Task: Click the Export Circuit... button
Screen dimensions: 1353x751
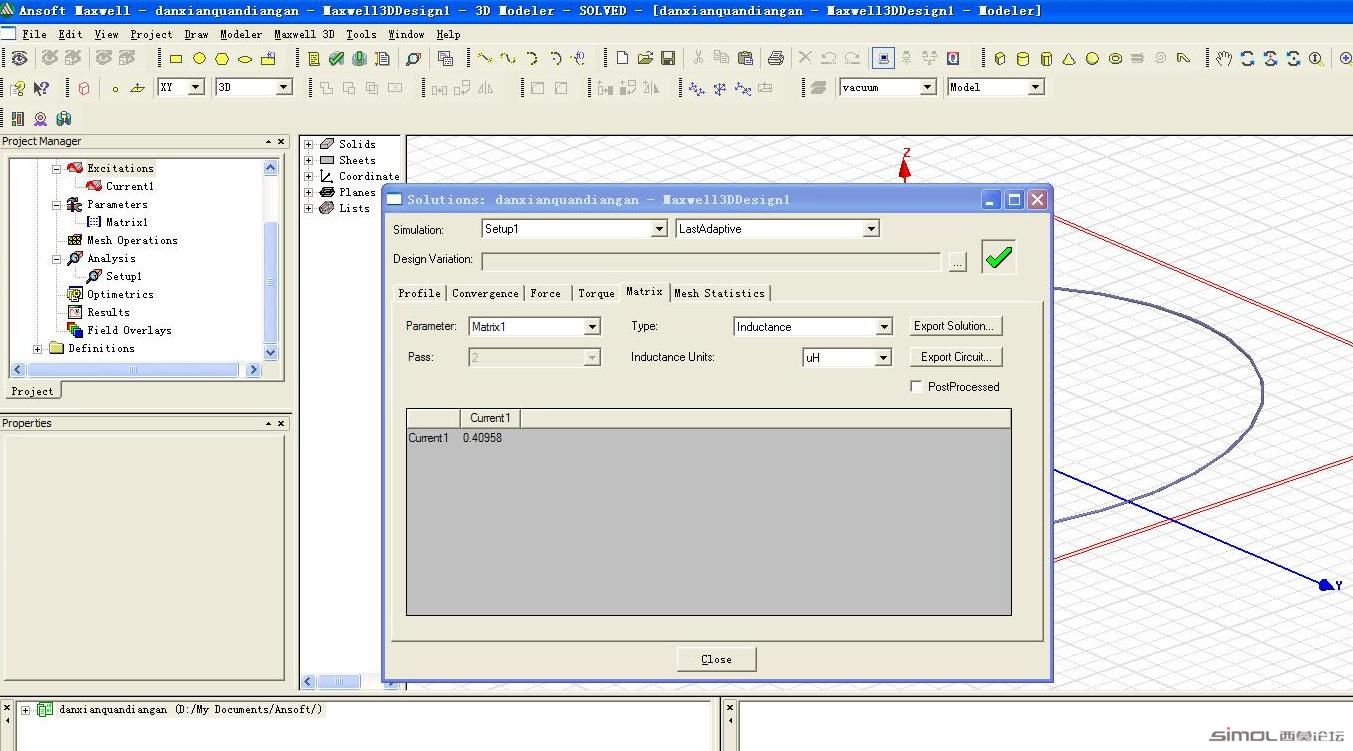Action: coord(955,357)
